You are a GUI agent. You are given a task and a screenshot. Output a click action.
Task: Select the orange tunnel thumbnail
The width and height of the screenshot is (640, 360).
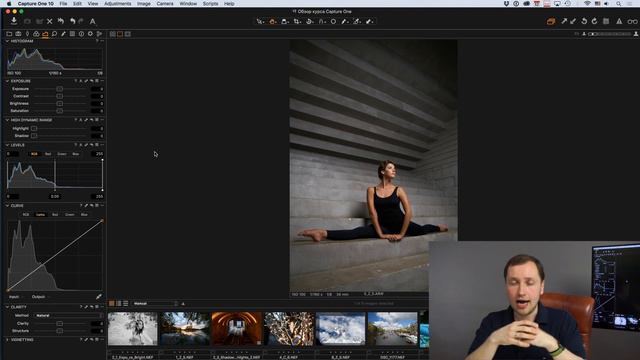tap(237, 329)
